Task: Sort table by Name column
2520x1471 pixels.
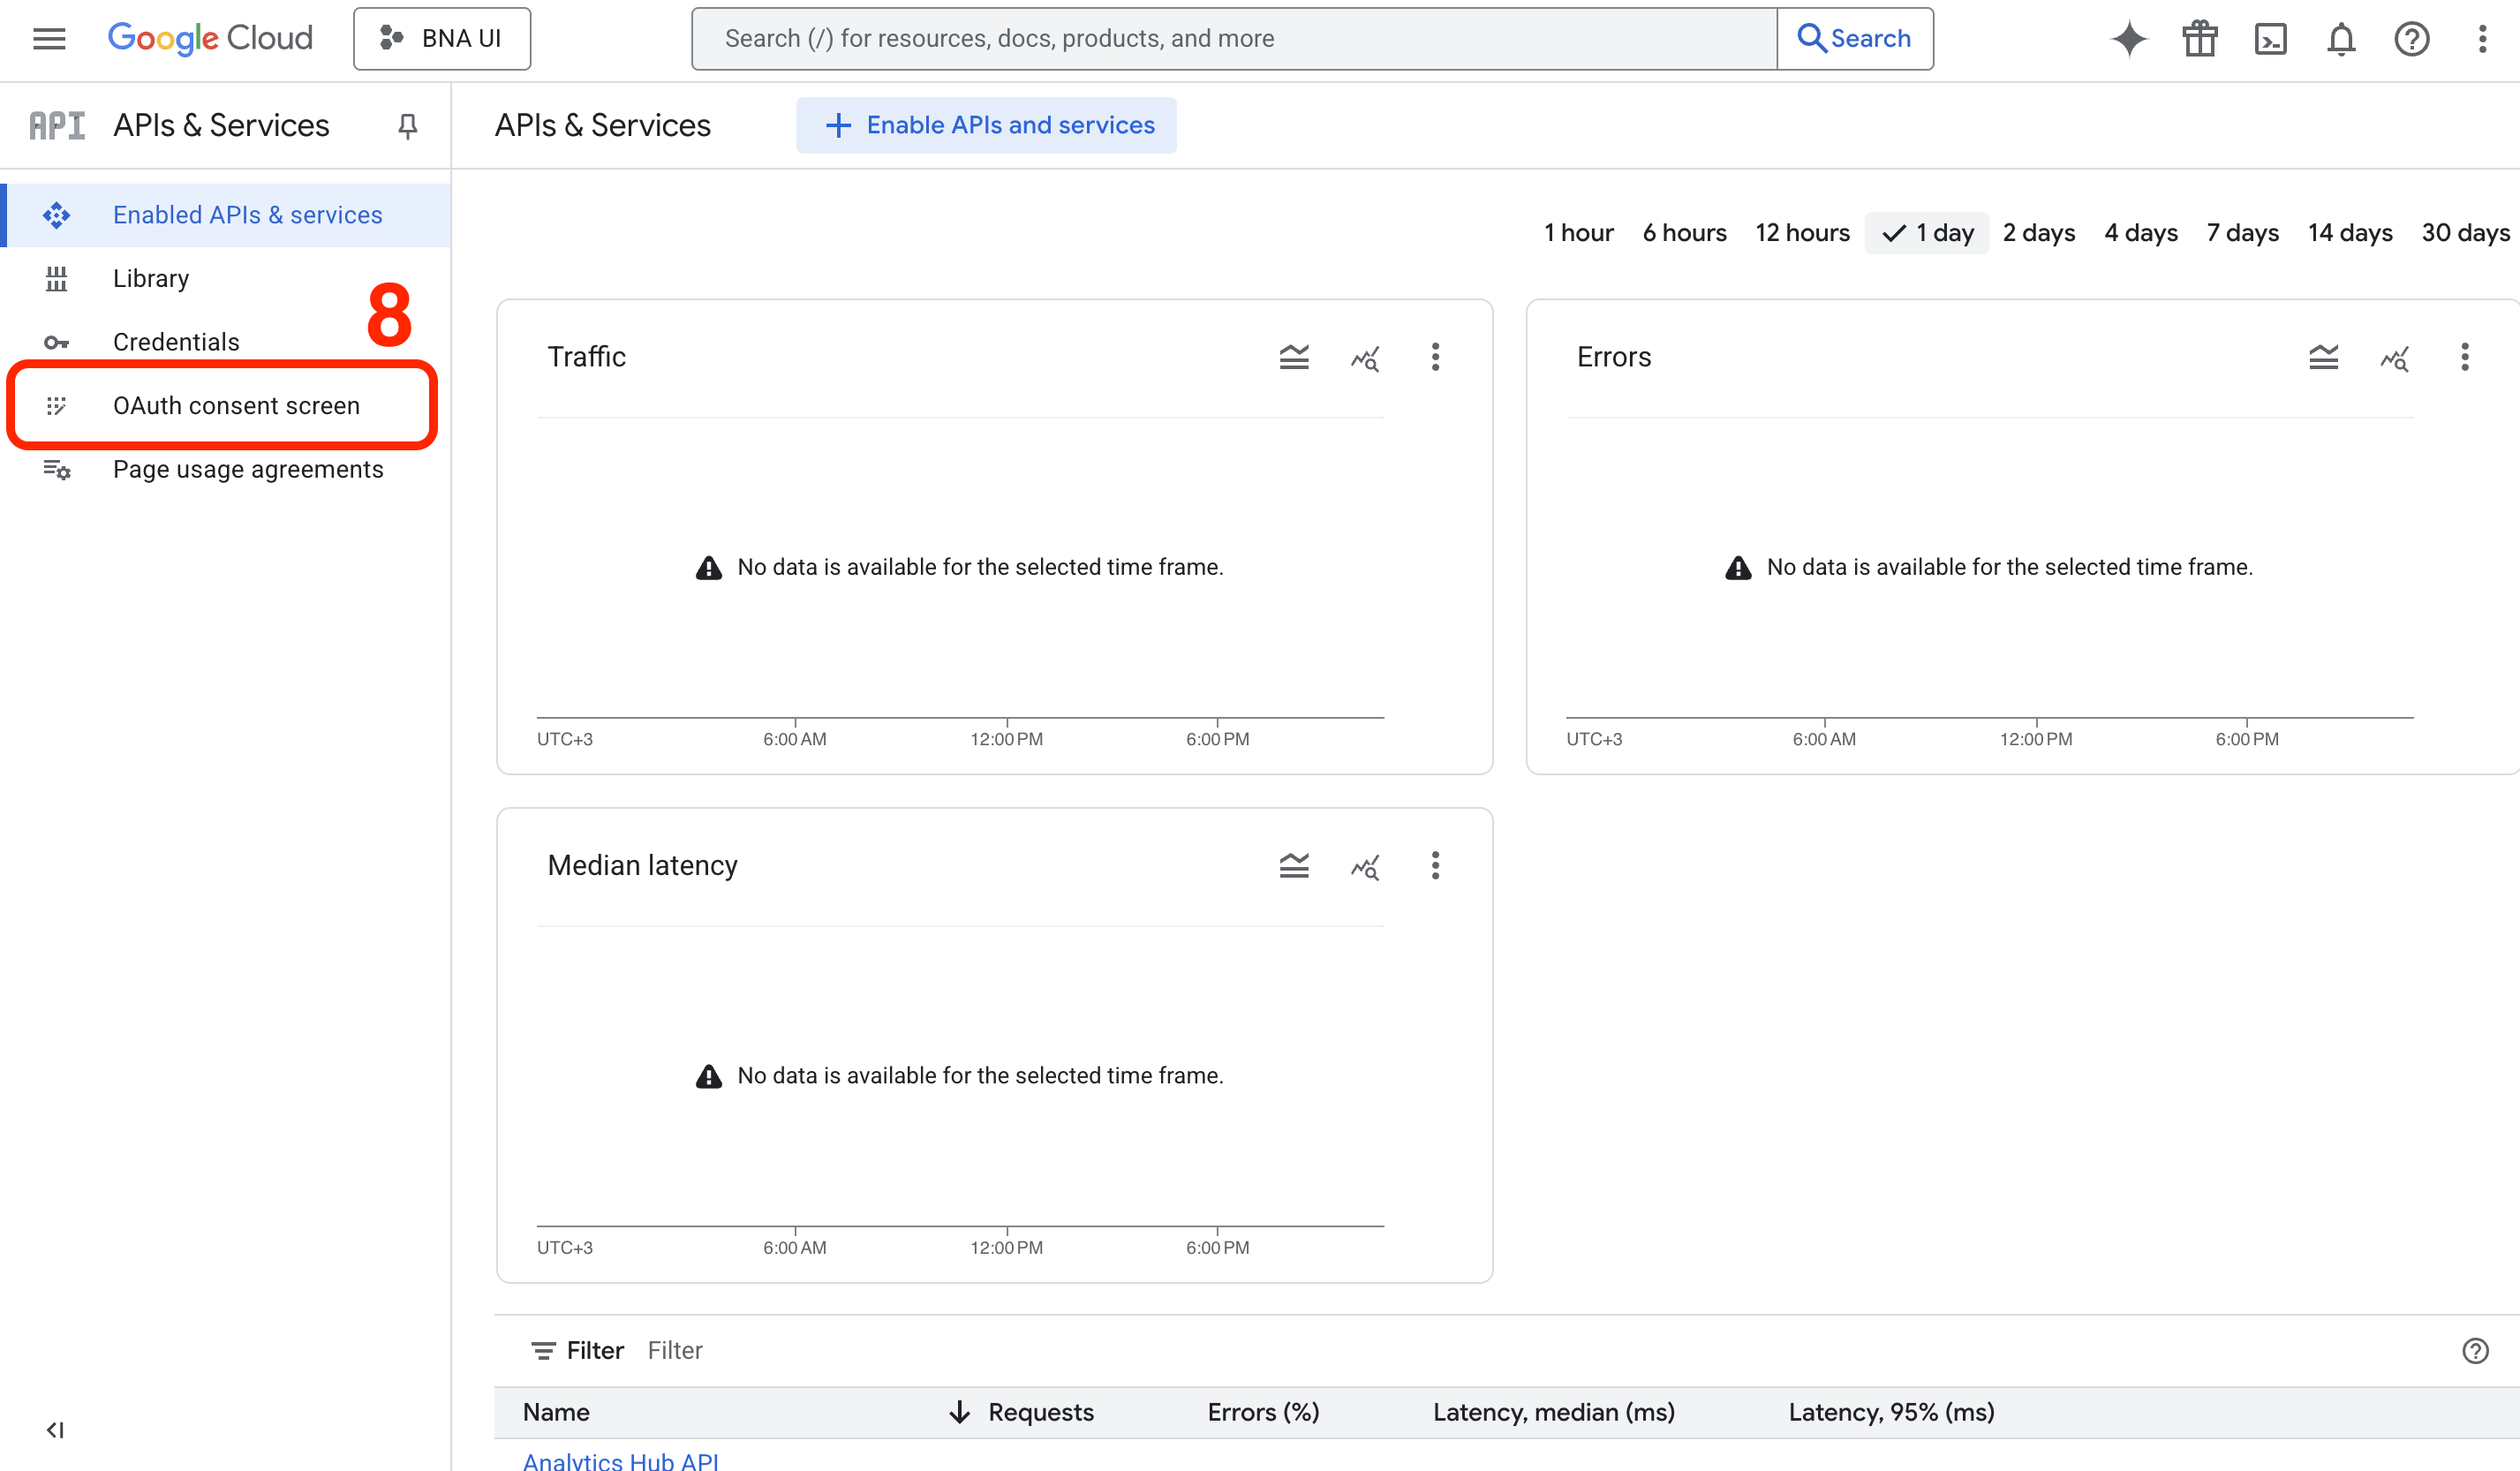Action: tap(556, 1412)
